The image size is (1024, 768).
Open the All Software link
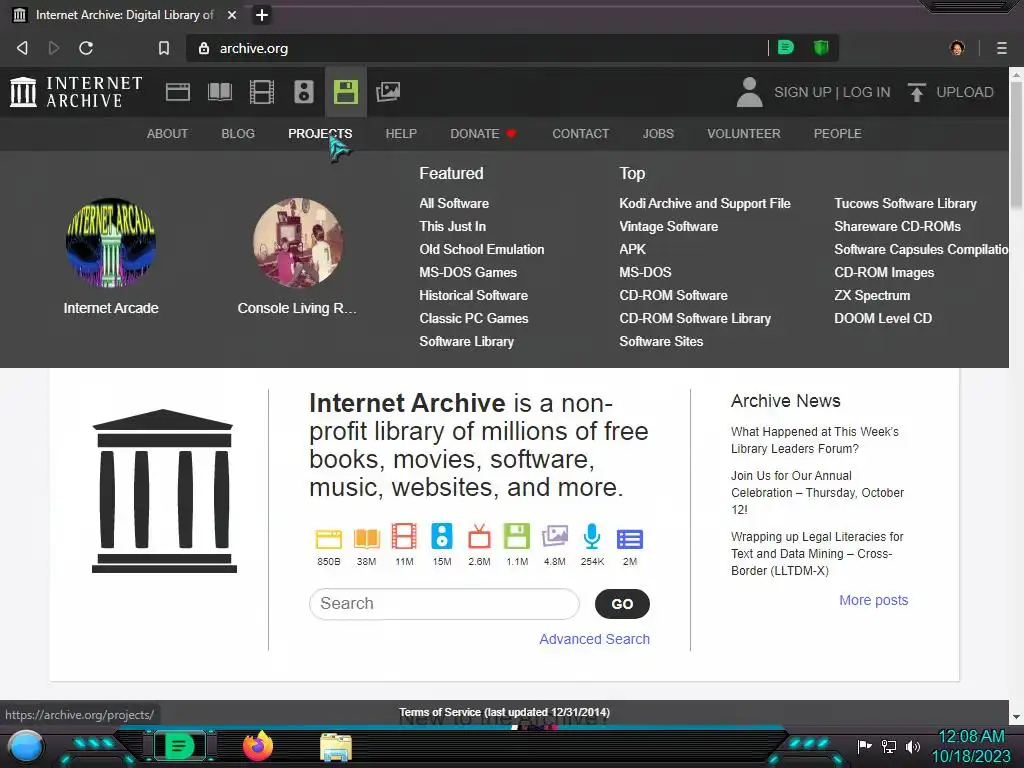[454, 203]
